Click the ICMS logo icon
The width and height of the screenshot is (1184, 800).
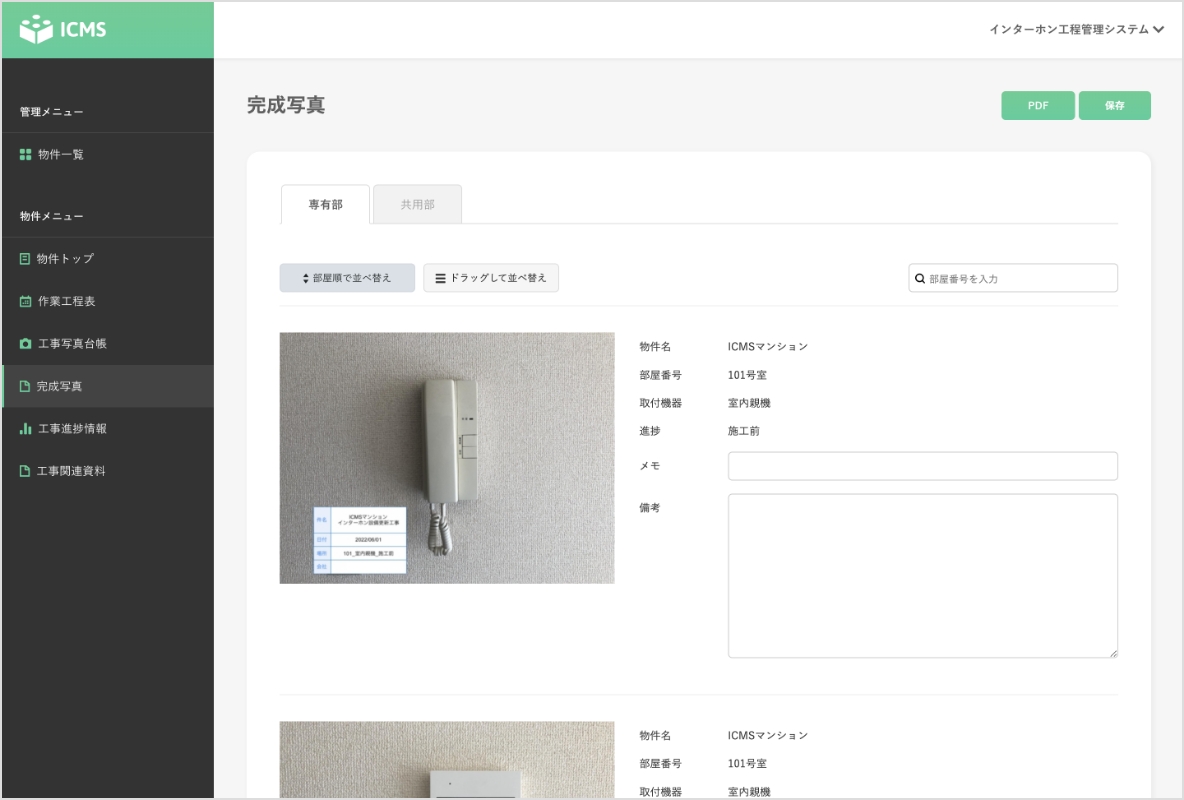coord(36,30)
